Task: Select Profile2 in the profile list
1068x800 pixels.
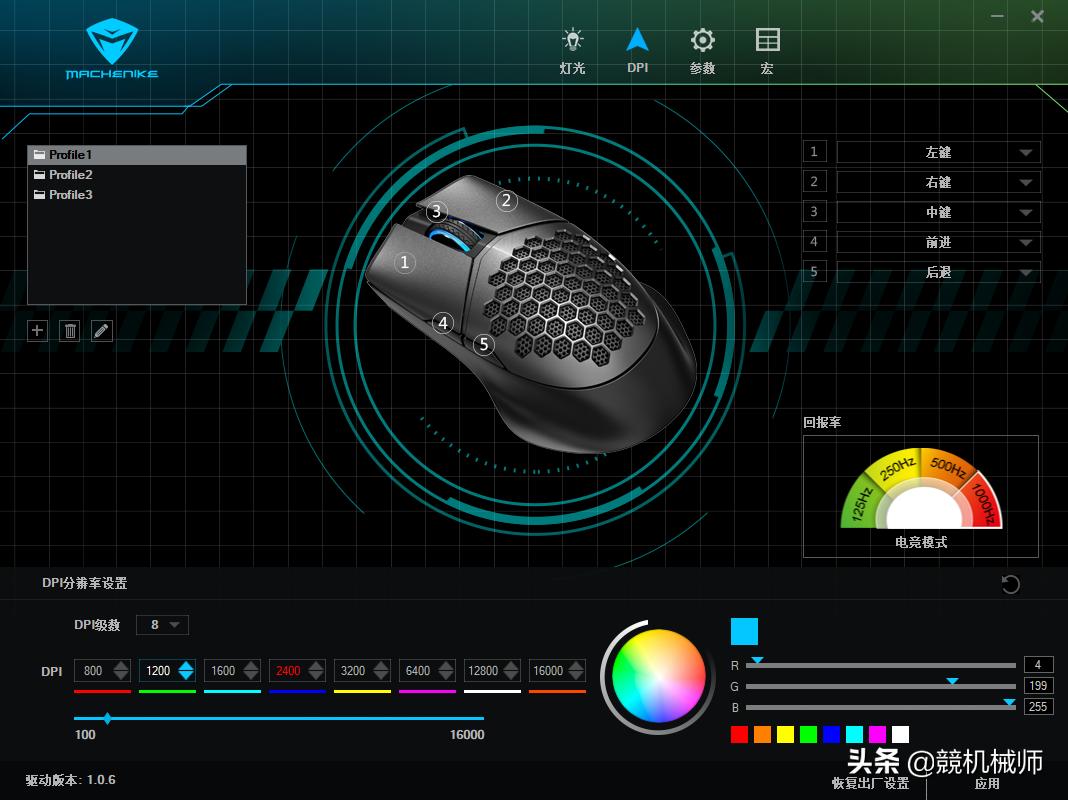Action: (71, 175)
